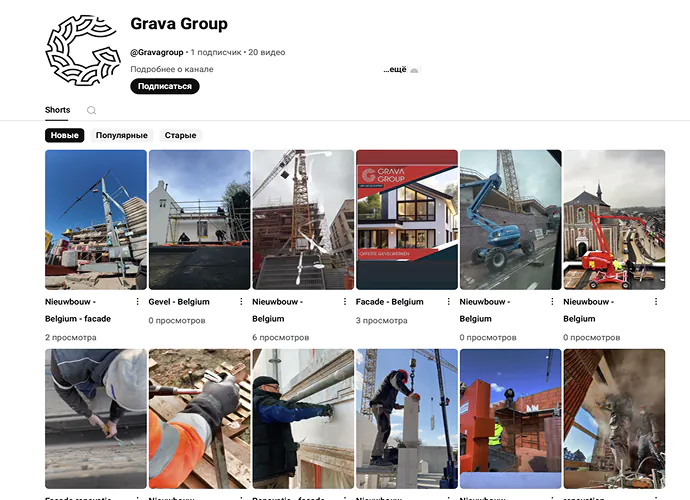The image size is (690, 500).
Task: Select the Новые filter chip
Action: [65, 135]
